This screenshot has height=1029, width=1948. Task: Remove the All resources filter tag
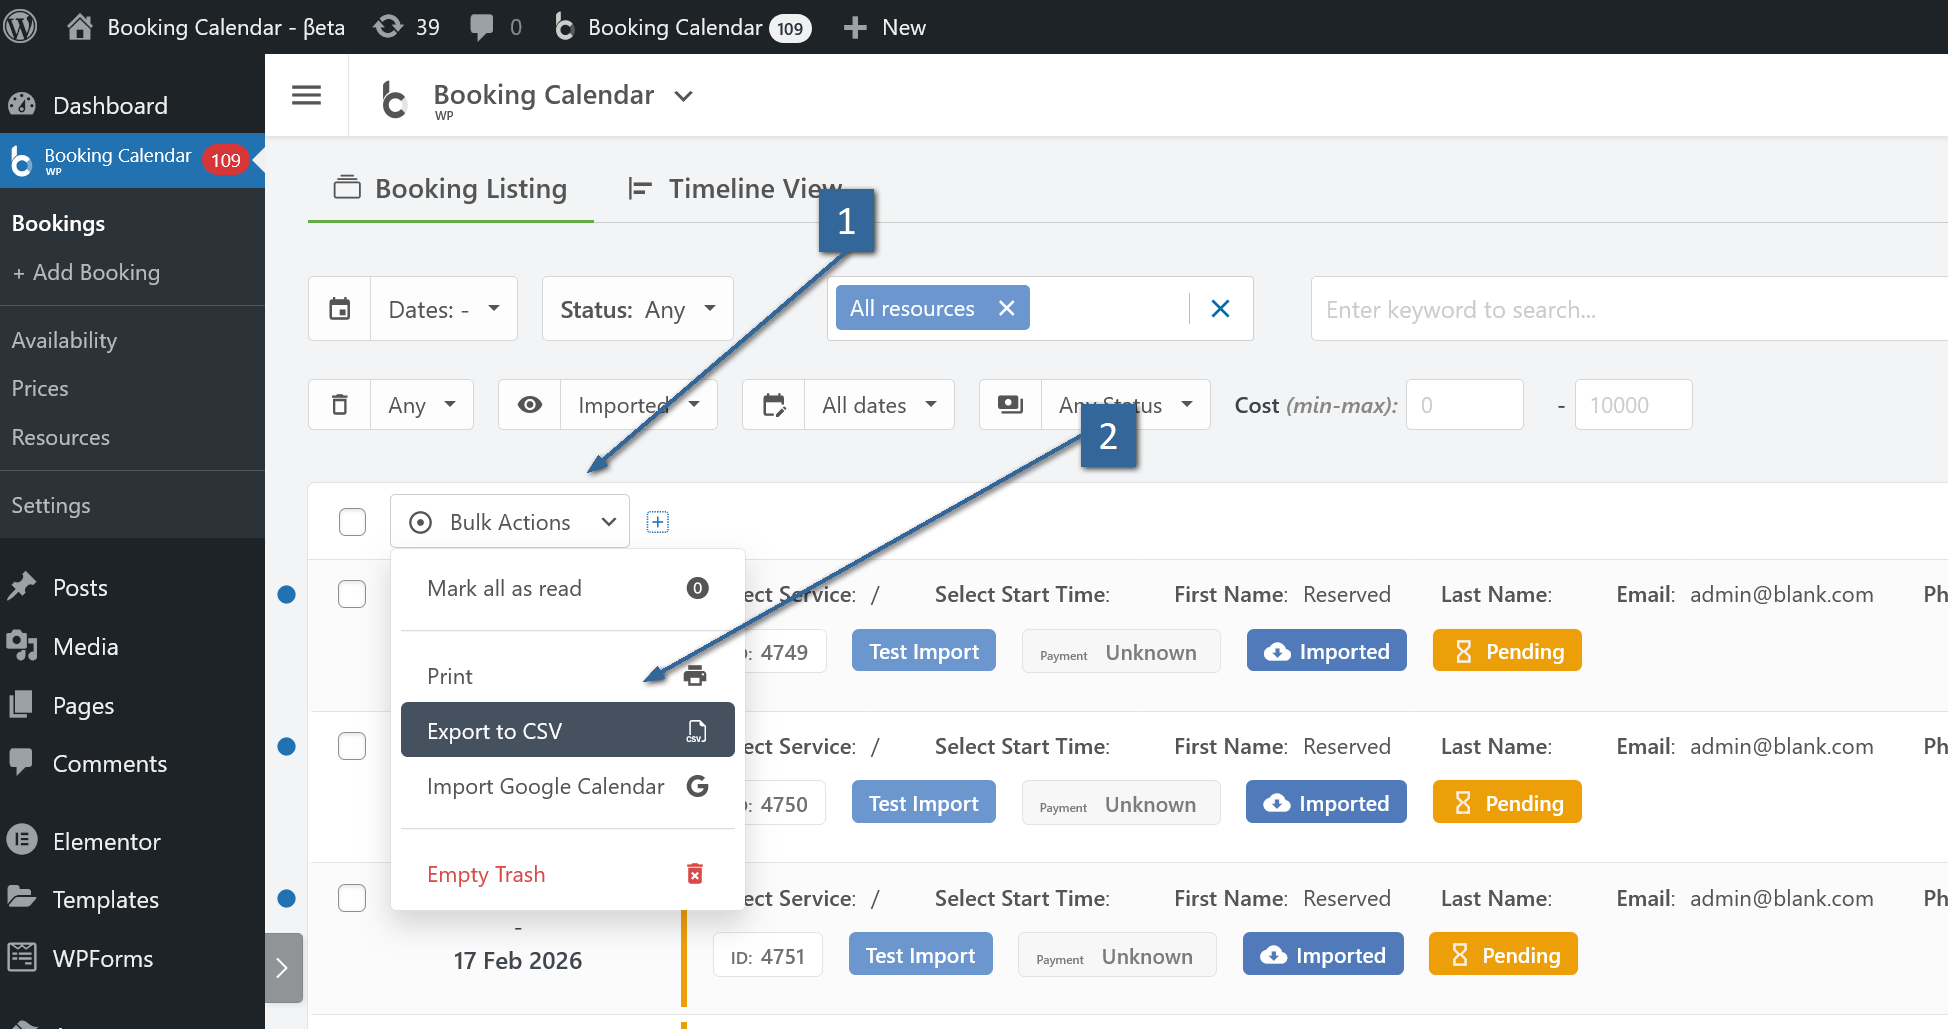(x=1007, y=308)
